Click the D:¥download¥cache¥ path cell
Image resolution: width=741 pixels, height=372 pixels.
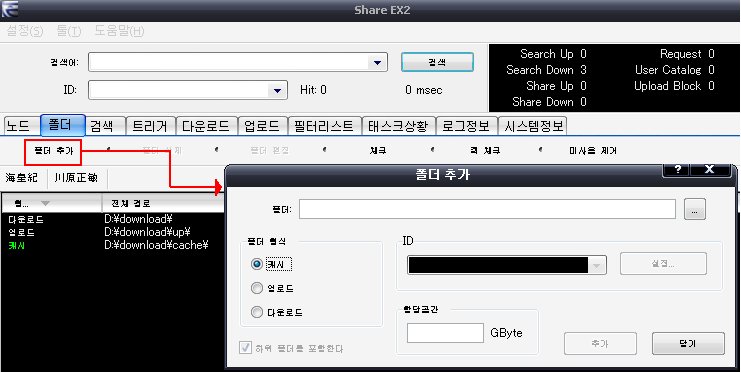[x=156, y=245]
